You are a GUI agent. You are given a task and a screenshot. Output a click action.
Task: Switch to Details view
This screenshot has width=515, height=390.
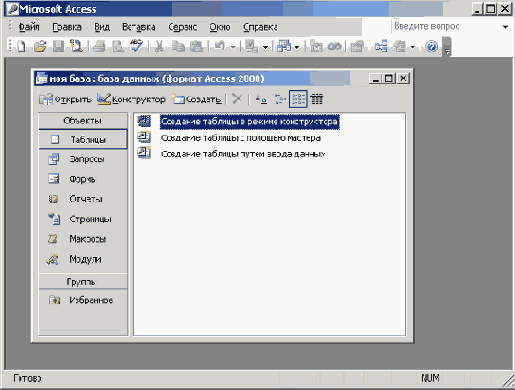click(317, 99)
